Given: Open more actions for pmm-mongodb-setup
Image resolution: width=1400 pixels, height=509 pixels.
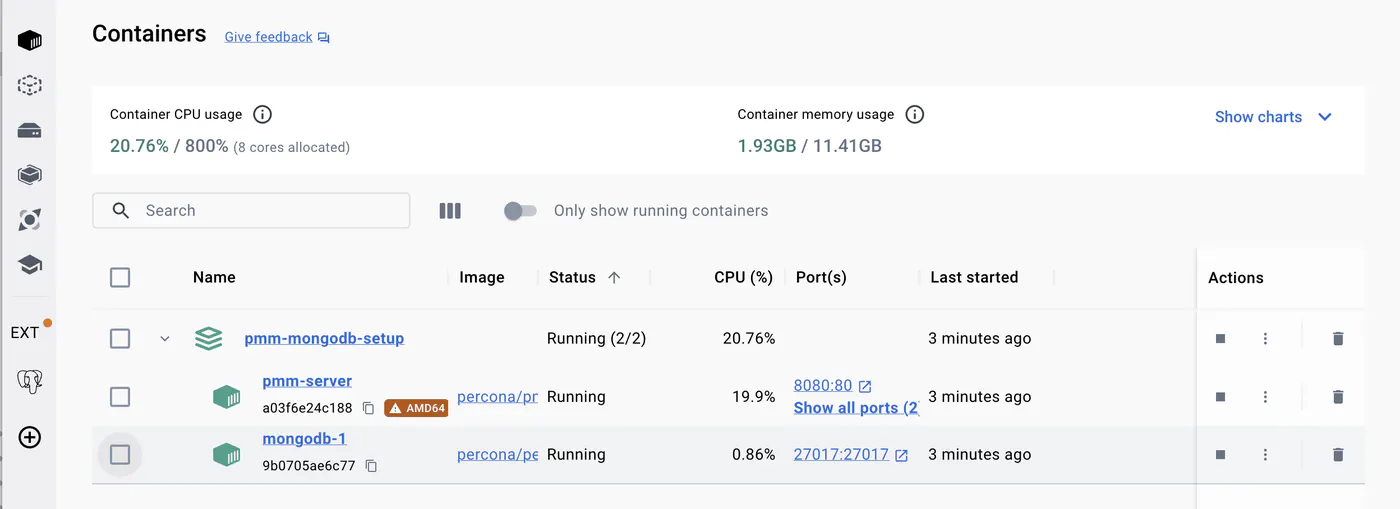Looking at the screenshot, I should click(1265, 339).
